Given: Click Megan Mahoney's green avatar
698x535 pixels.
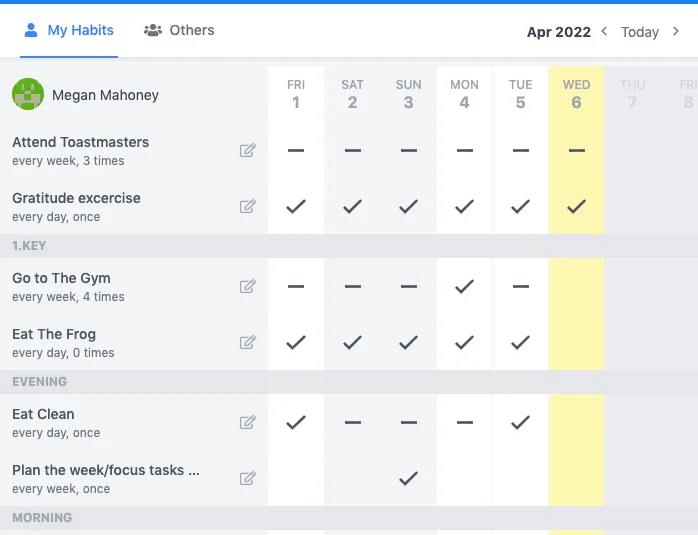Looking at the screenshot, I should pos(28,95).
